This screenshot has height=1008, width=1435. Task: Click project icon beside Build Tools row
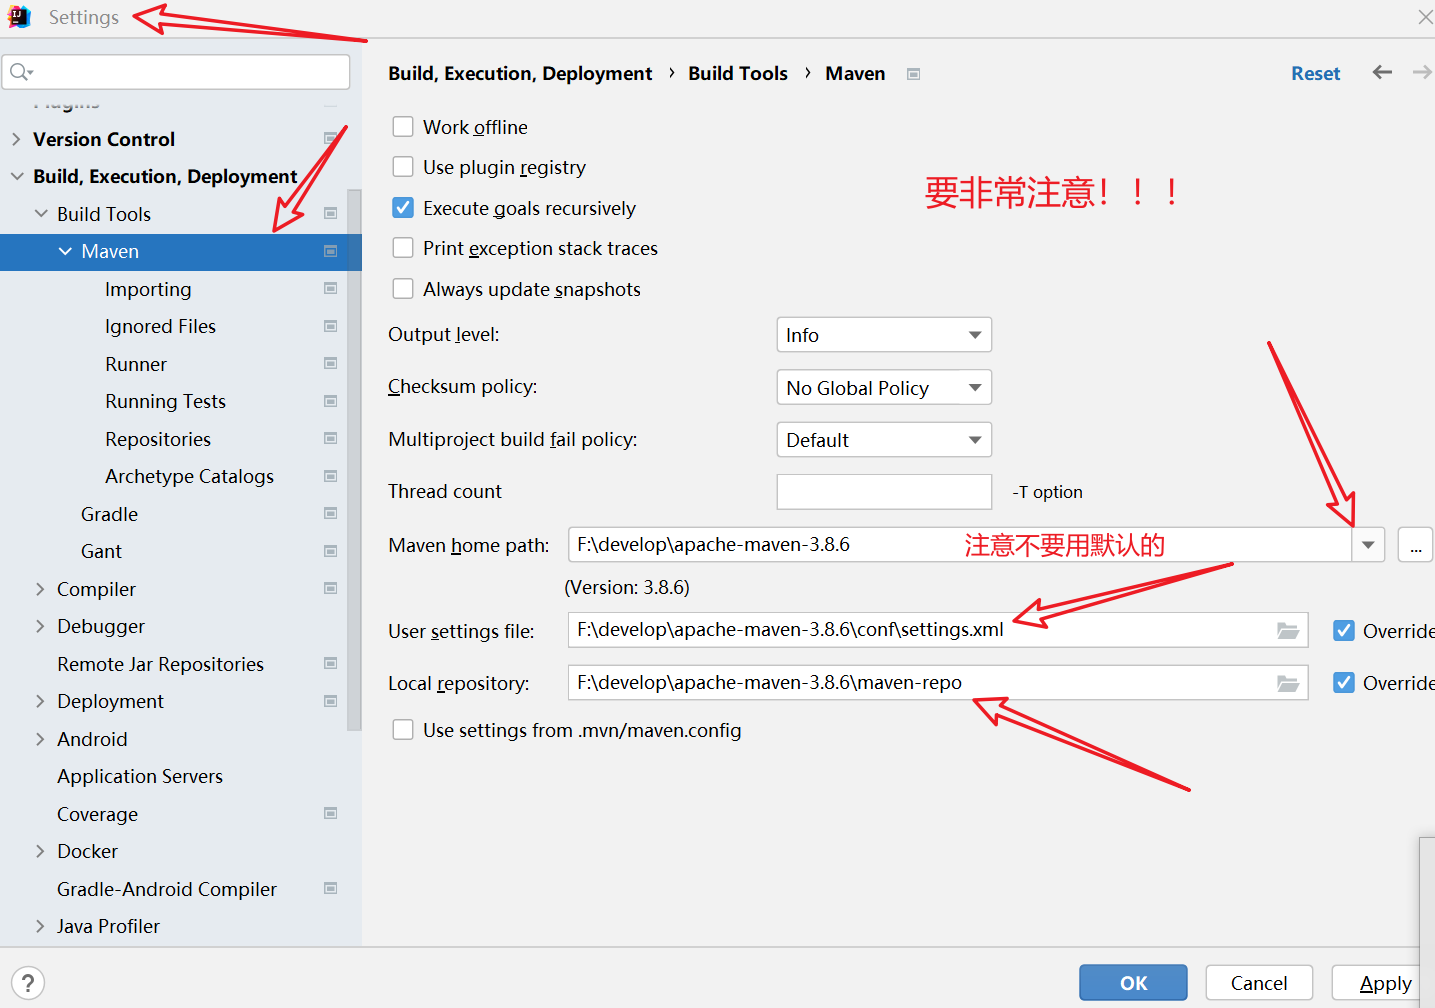click(330, 213)
